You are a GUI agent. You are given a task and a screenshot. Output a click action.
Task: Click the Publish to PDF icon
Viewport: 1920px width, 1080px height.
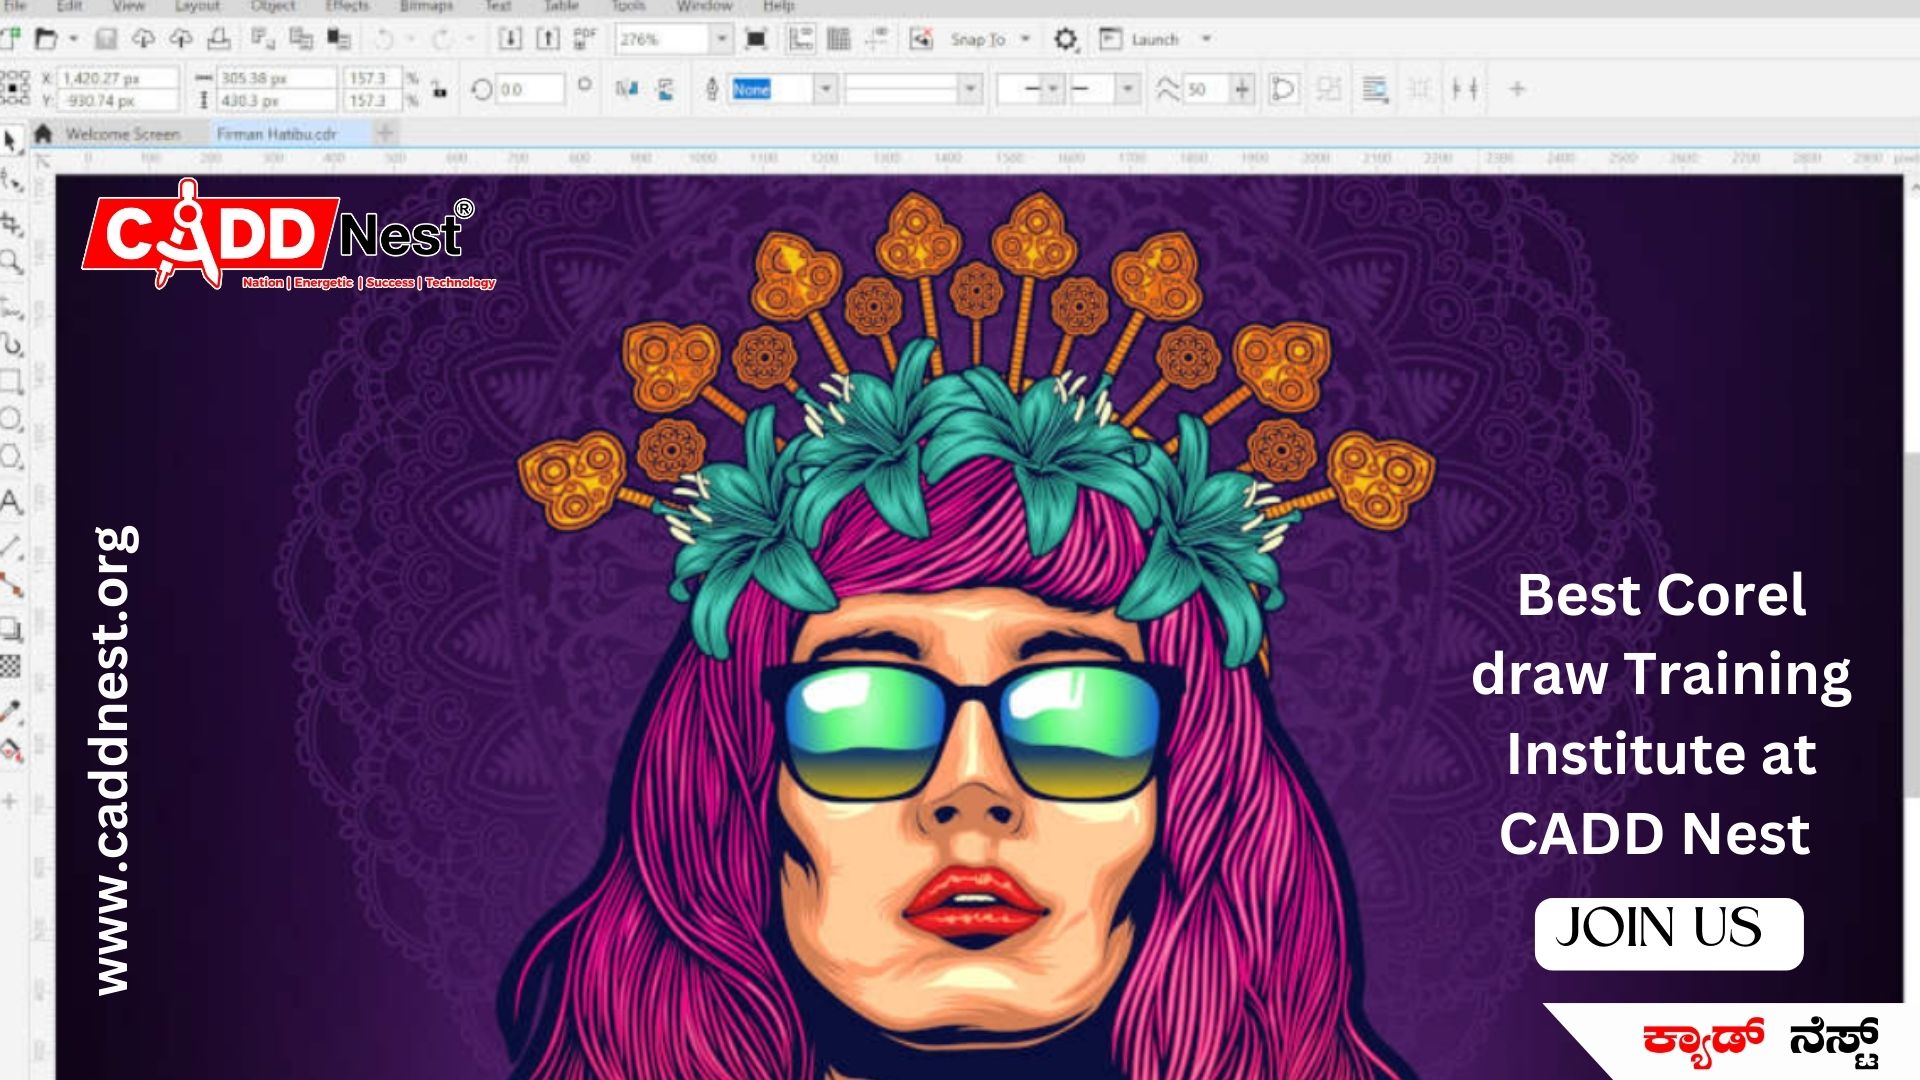tap(585, 39)
